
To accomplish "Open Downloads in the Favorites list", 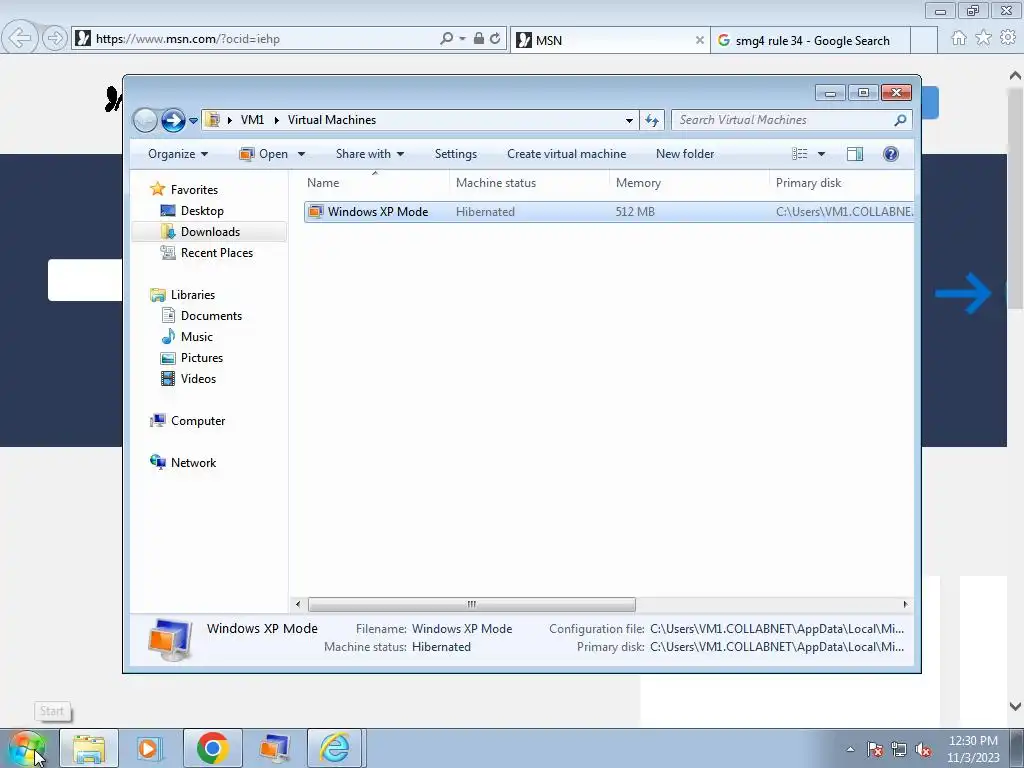I will tap(210, 232).
